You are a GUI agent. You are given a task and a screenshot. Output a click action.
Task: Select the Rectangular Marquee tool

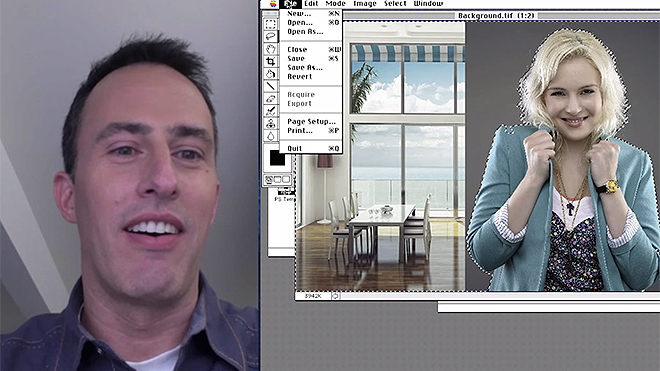click(271, 24)
